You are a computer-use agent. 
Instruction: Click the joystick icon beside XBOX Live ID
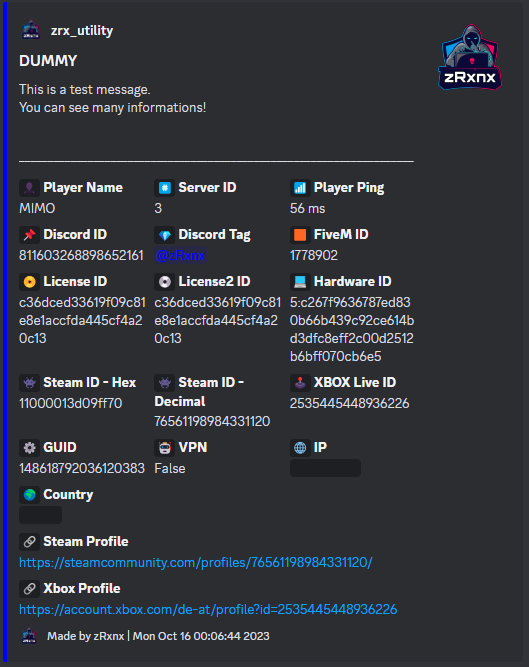[x=300, y=382]
